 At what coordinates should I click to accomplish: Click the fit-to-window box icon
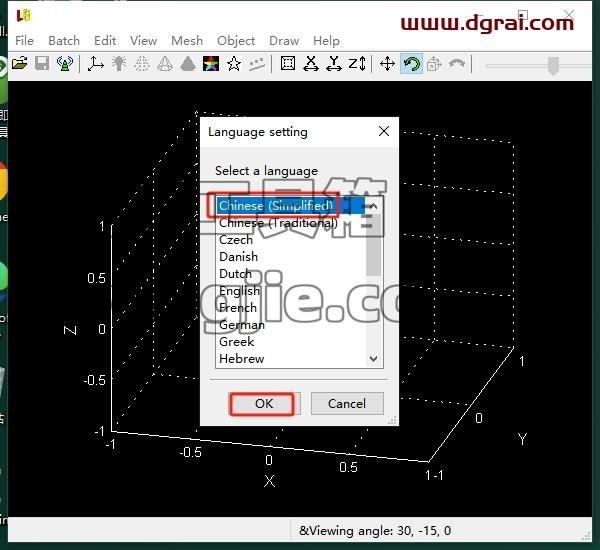click(x=288, y=64)
